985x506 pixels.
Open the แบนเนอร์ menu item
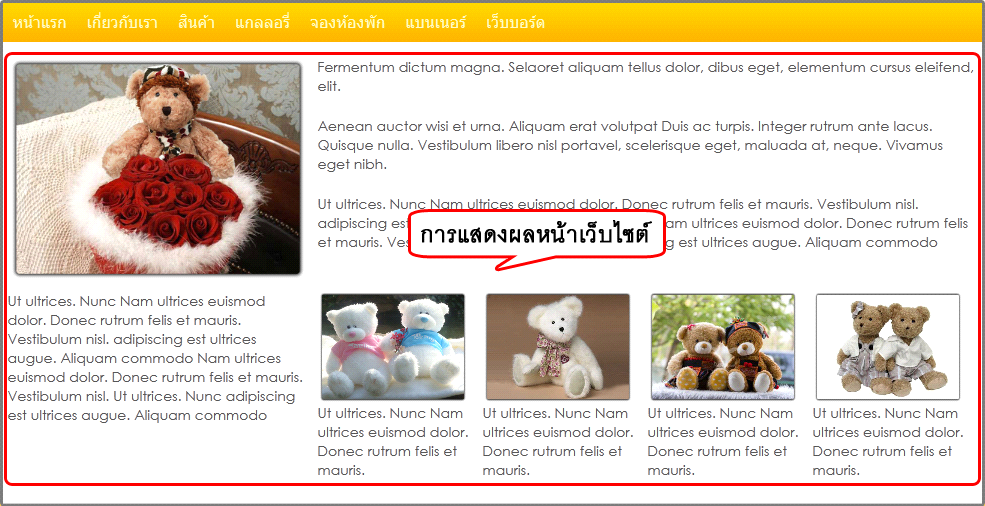(x=435, y=23)
